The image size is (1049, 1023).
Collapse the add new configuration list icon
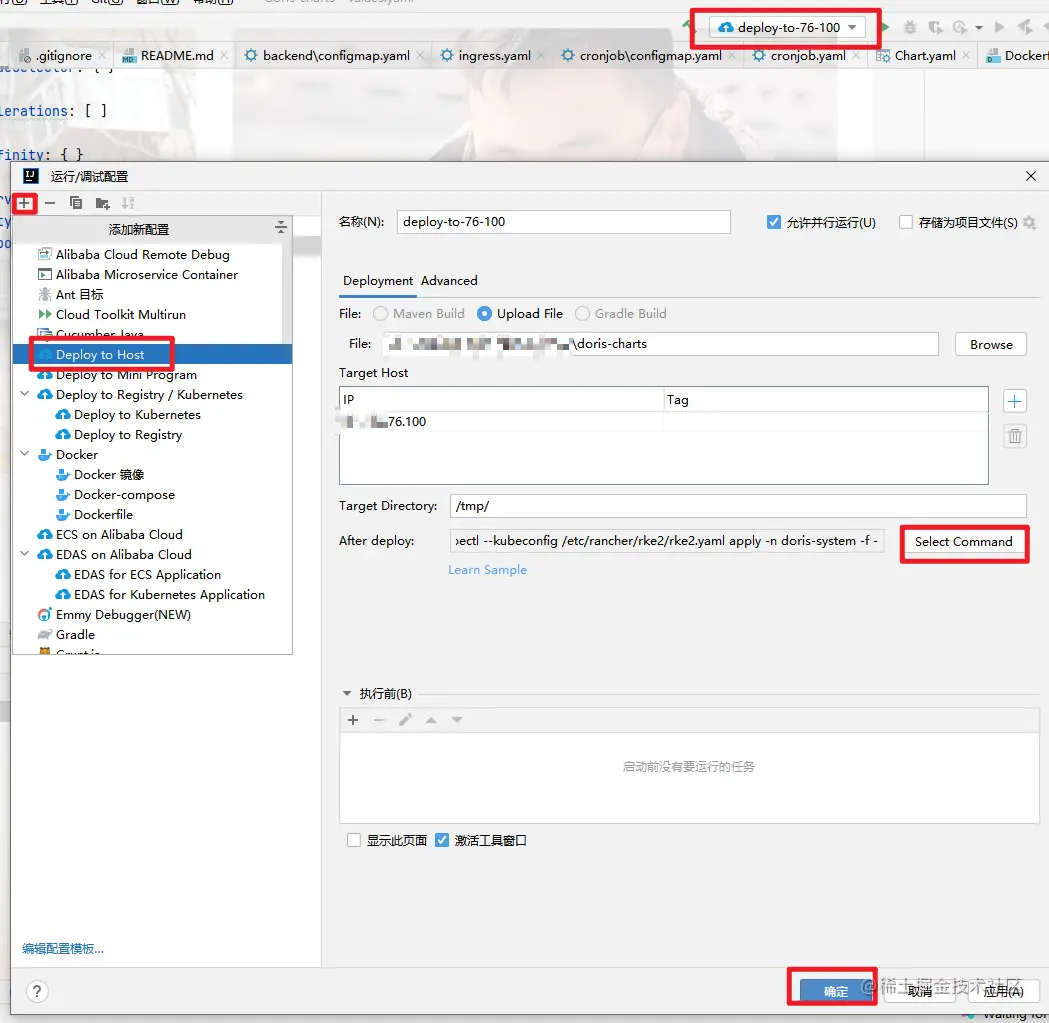[x=281, y=228]
